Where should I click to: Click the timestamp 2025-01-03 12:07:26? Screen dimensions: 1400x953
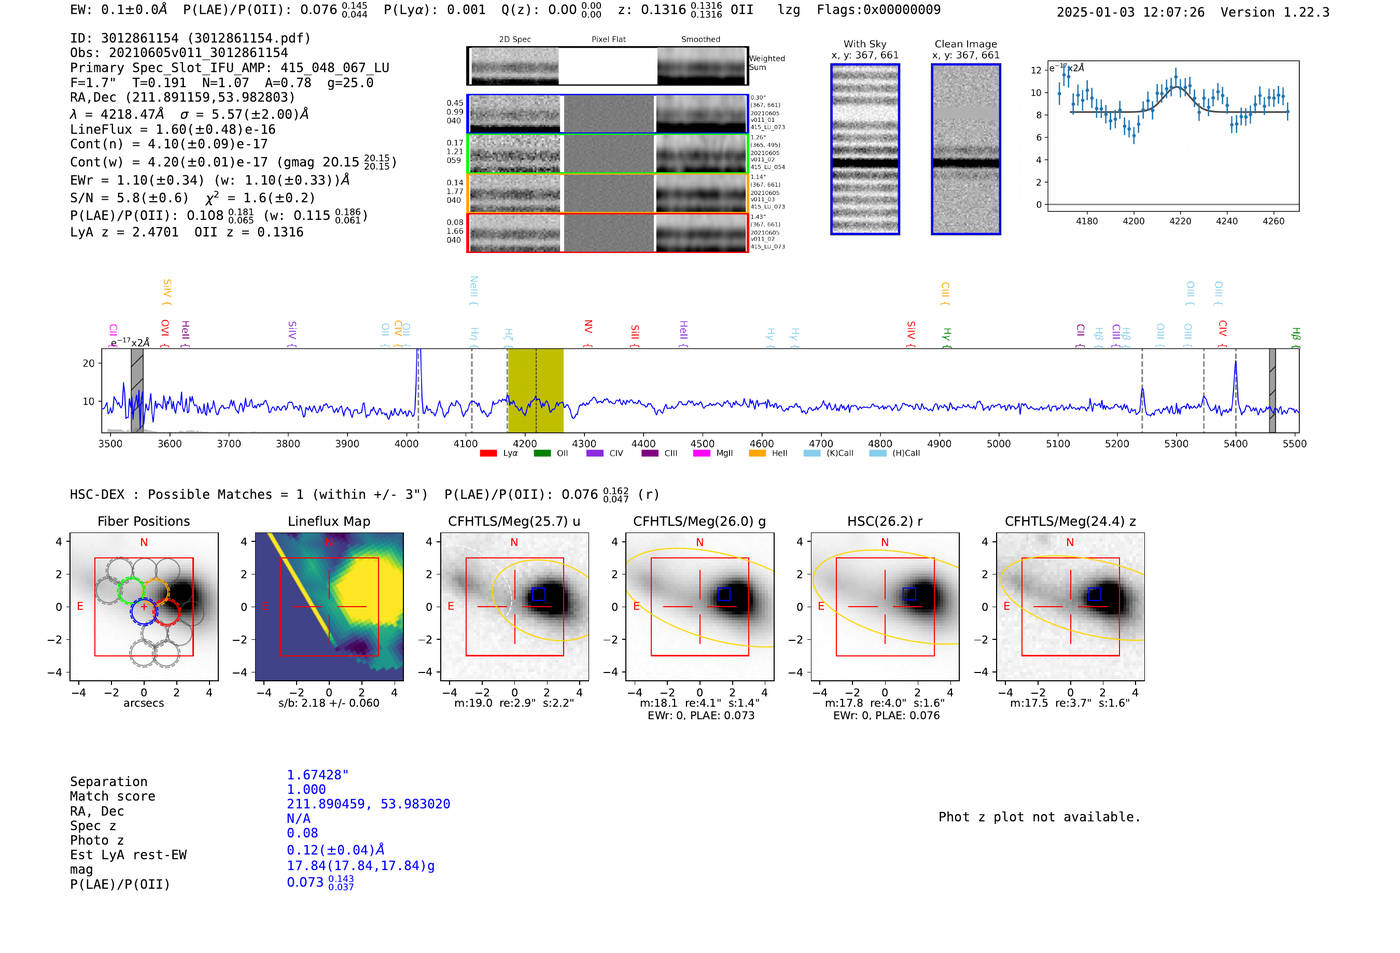click(1131, 12)
